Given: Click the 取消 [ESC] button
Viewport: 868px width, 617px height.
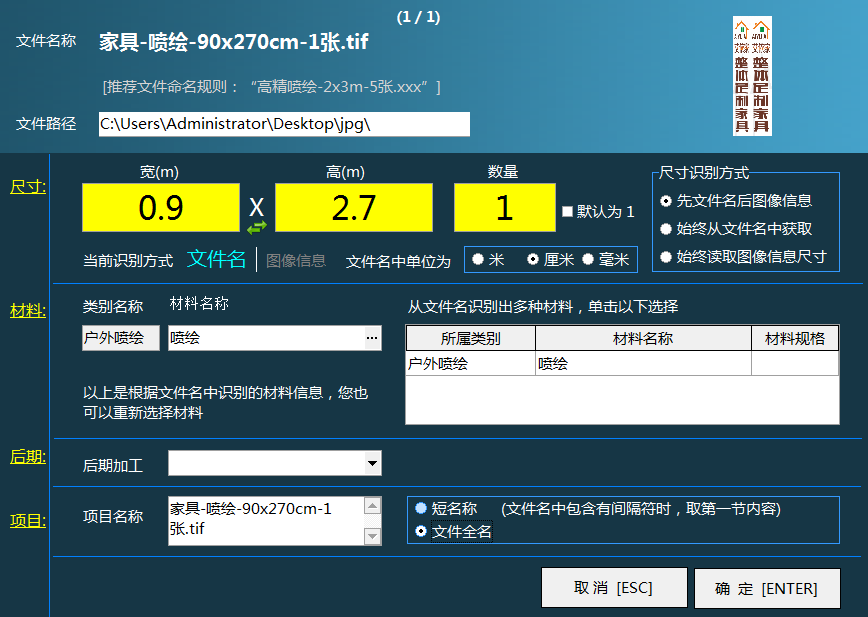Looking at the screenshot, I should [x=614, y=588].
